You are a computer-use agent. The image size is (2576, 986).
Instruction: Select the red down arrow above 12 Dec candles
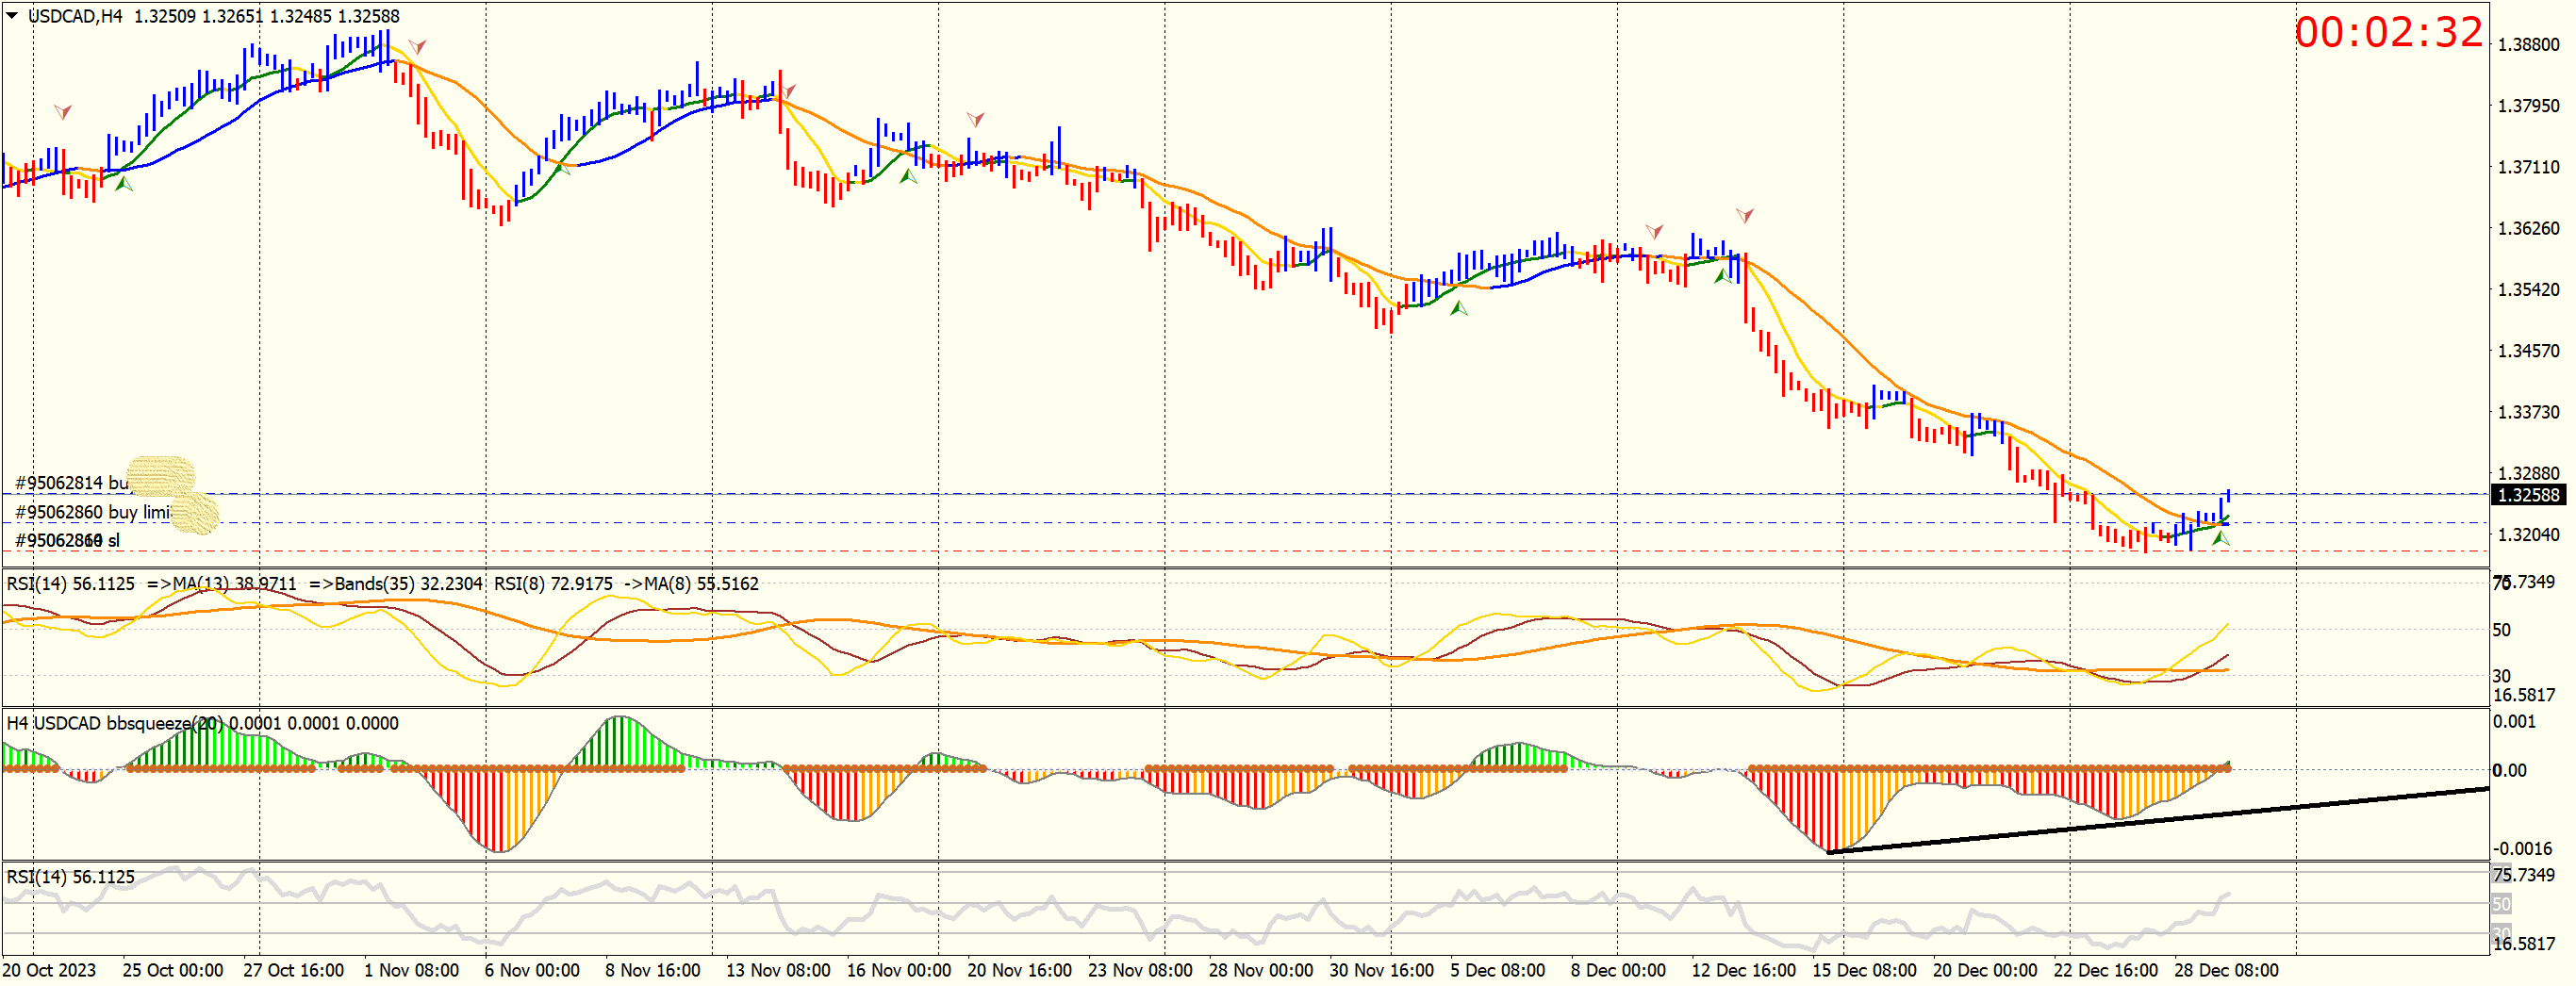point(1744,215)
